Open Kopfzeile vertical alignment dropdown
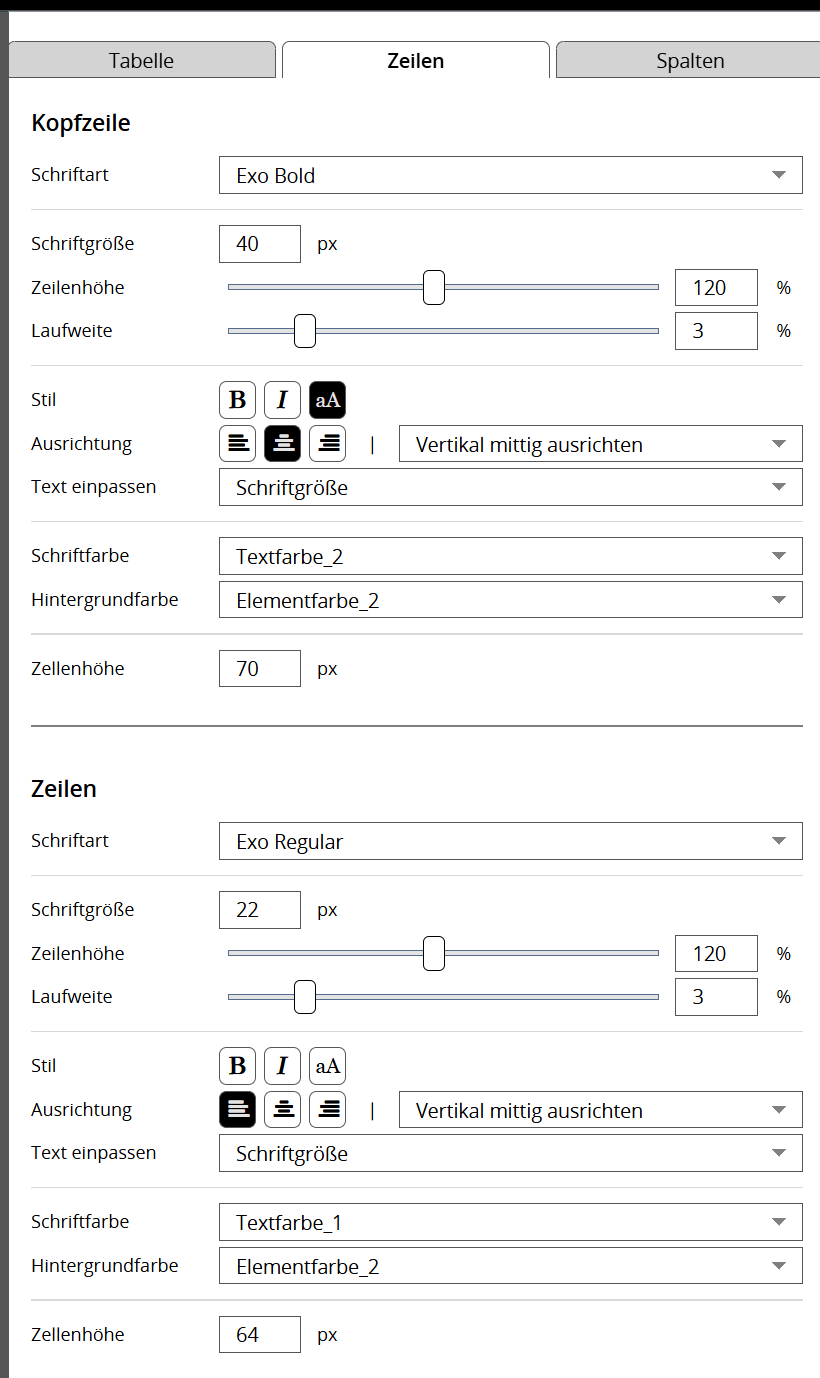The image size is (820, 1378). click(600, 444)
